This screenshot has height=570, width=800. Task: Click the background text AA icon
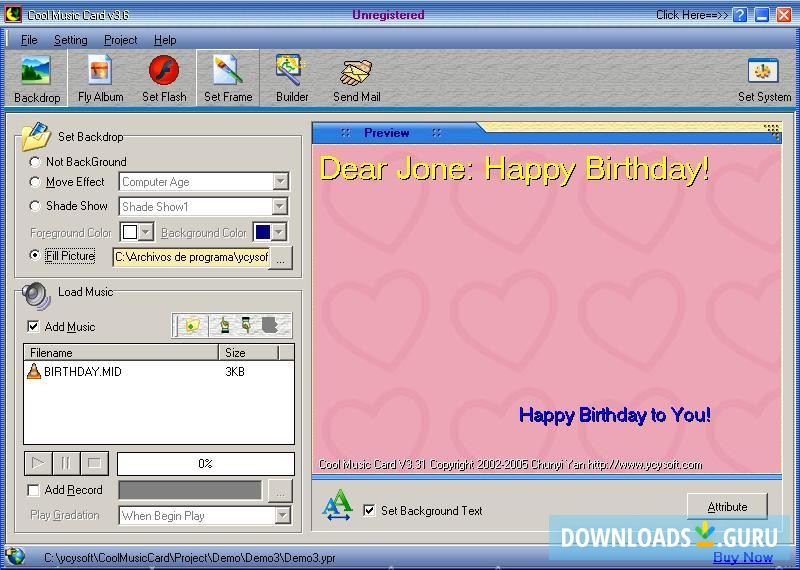[337, 505]
